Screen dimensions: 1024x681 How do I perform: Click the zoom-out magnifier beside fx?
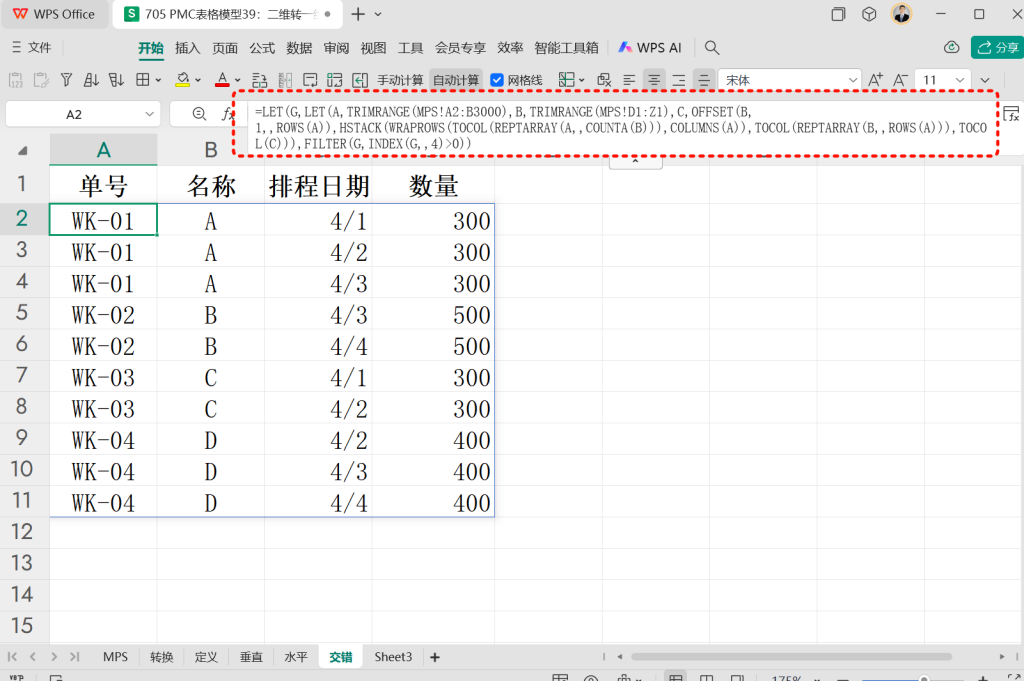click(199, 114)
